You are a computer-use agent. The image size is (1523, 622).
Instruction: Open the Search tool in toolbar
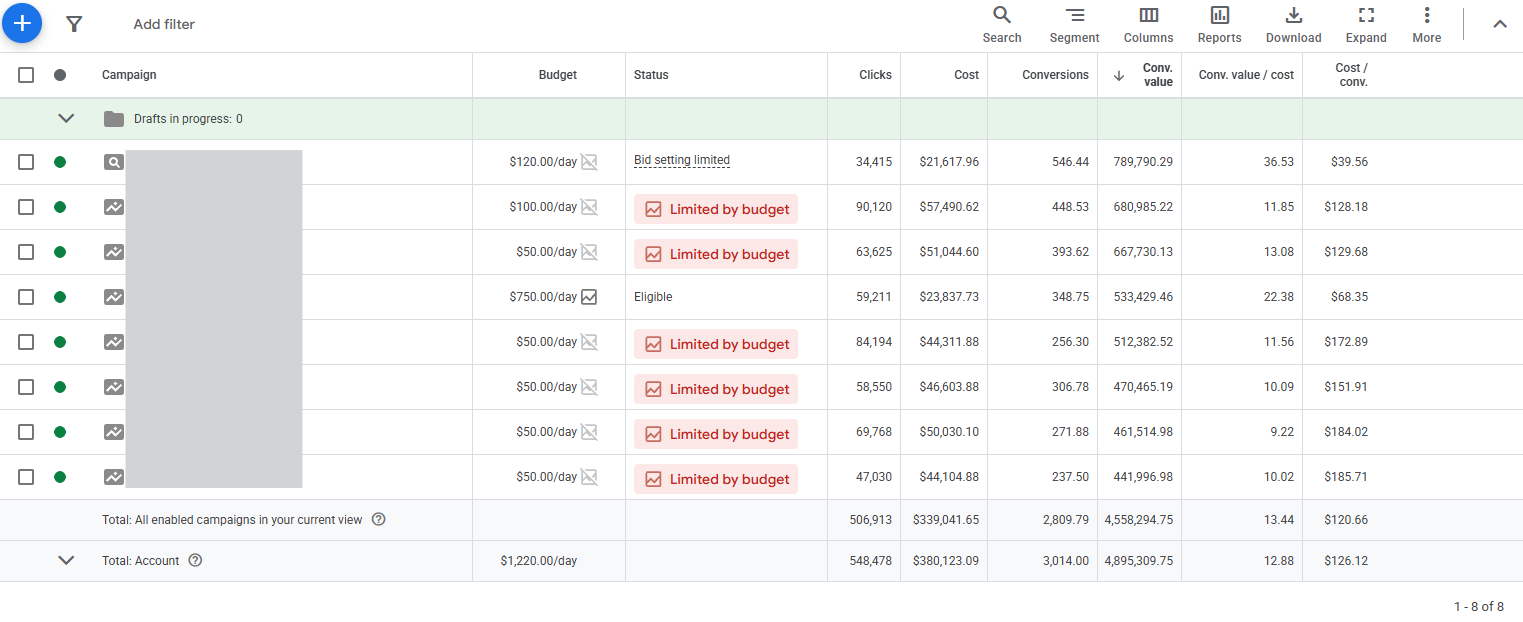(x=1001, y=25)
